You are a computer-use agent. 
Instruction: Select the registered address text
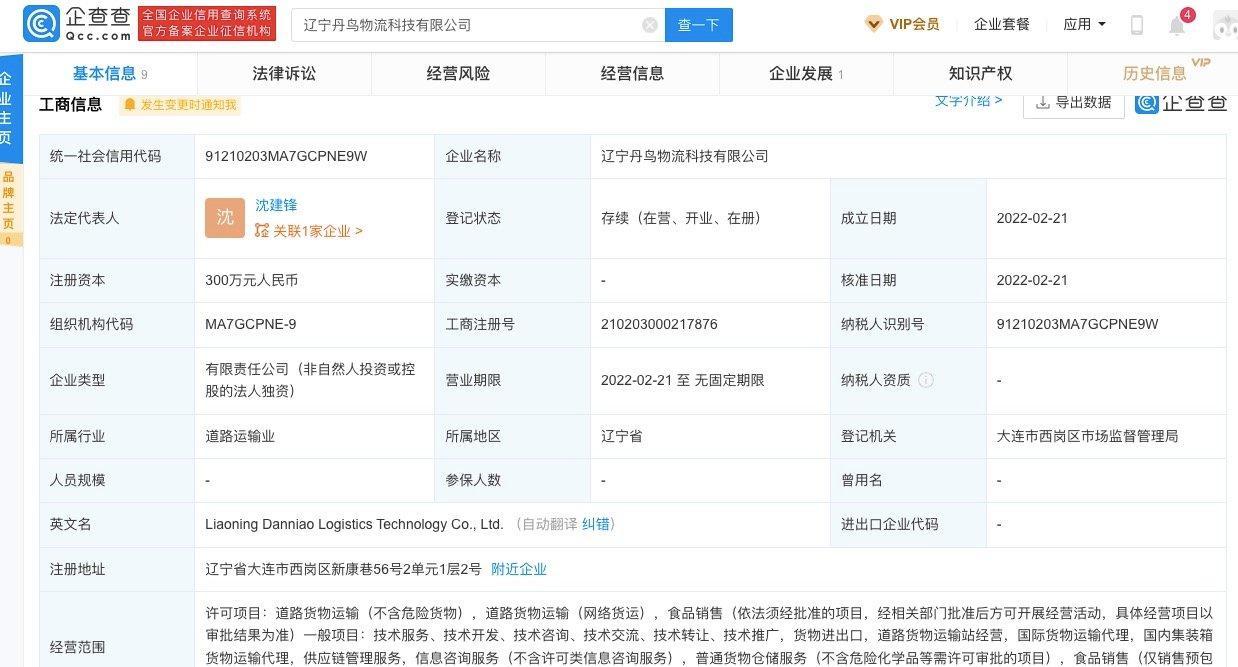pos(343,569)
